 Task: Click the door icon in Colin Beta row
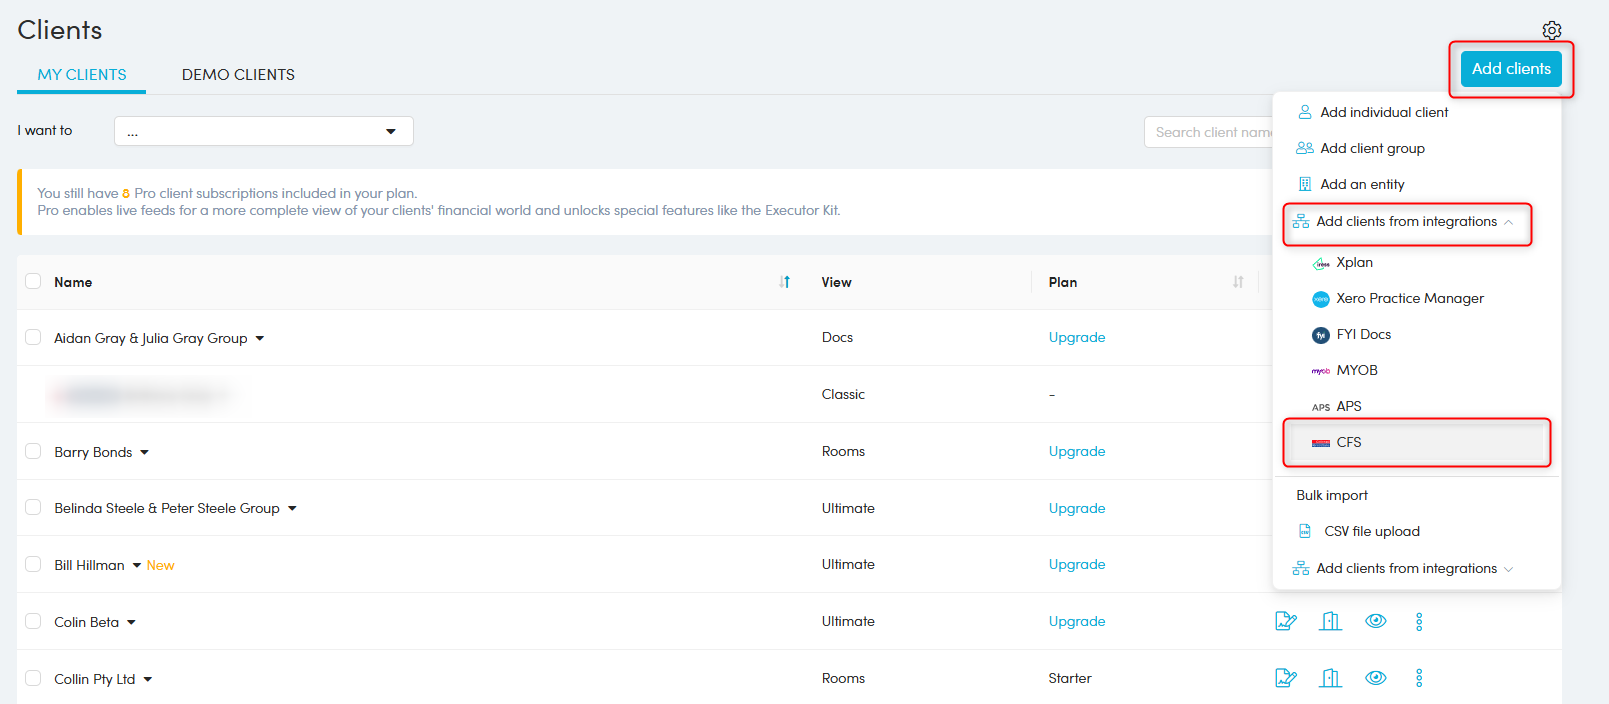[1330, 621]
